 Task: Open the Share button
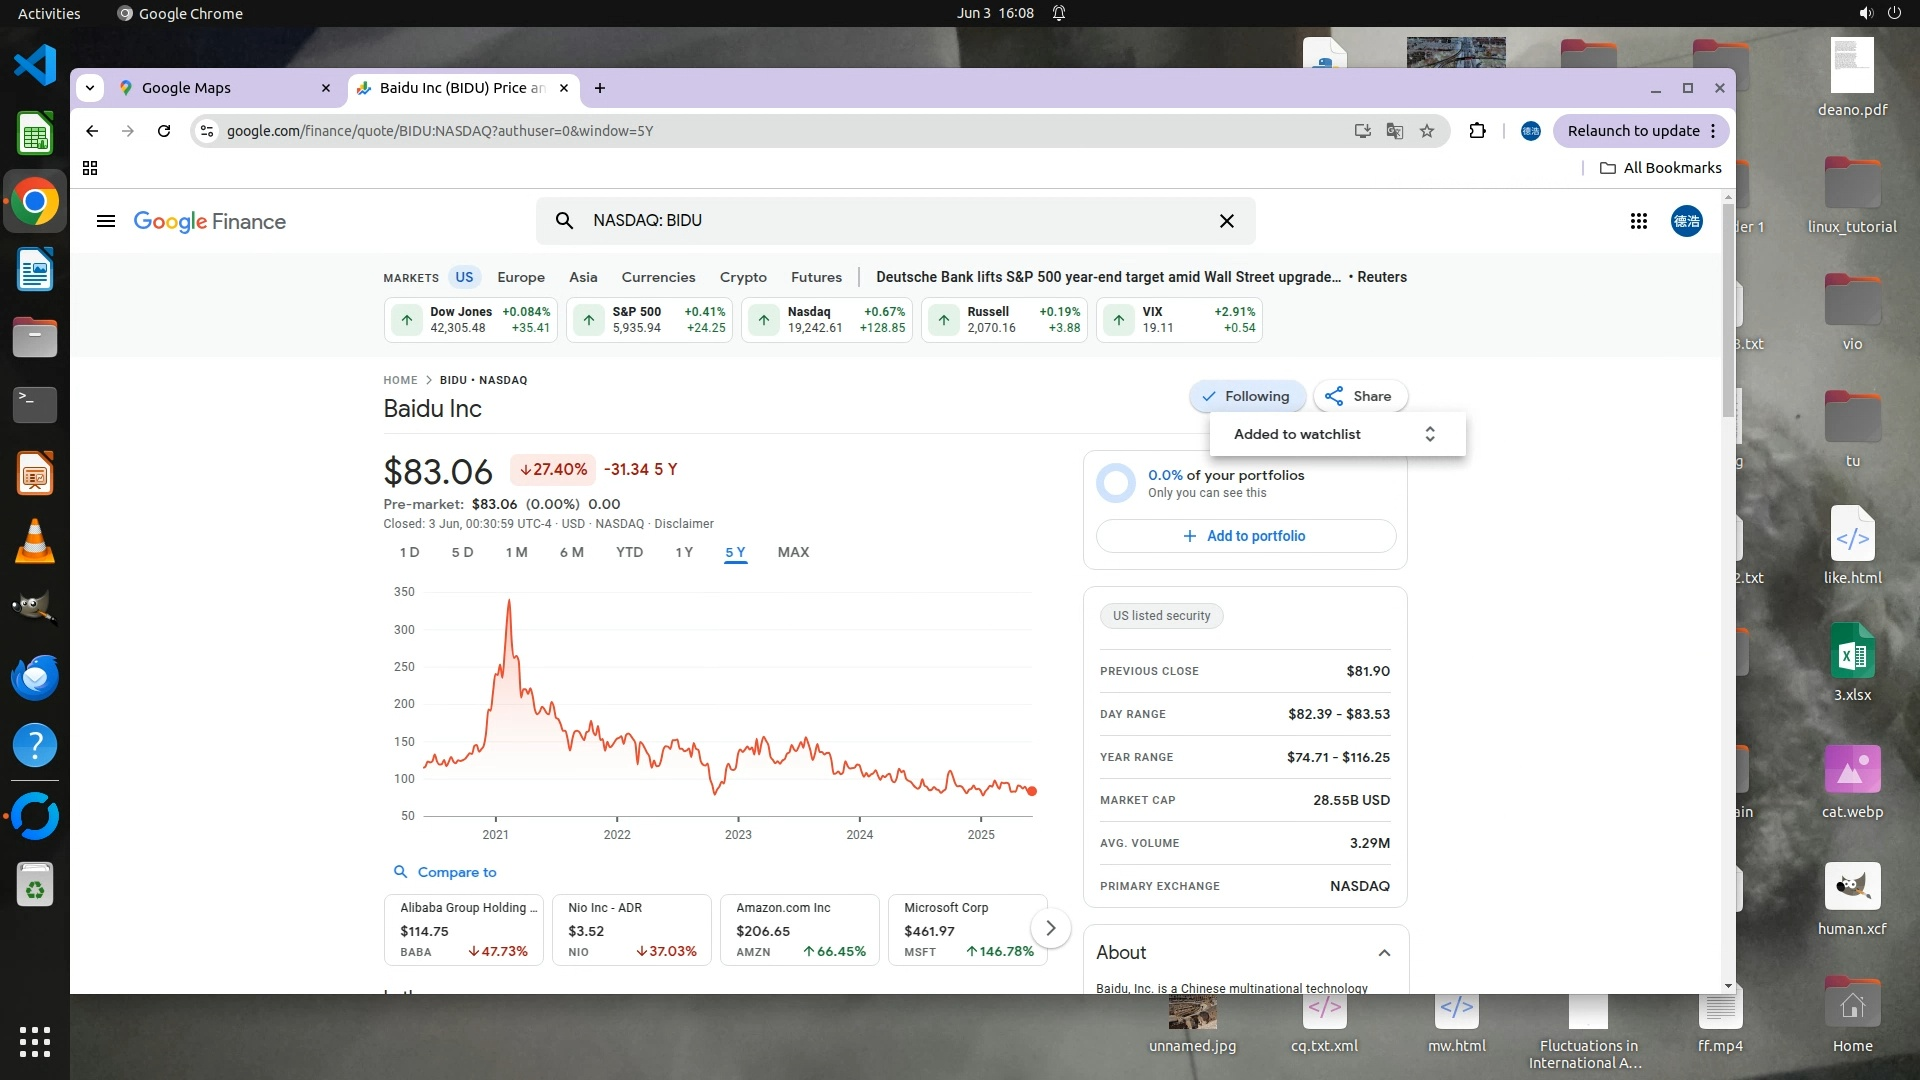click(x=1359, y=396)
